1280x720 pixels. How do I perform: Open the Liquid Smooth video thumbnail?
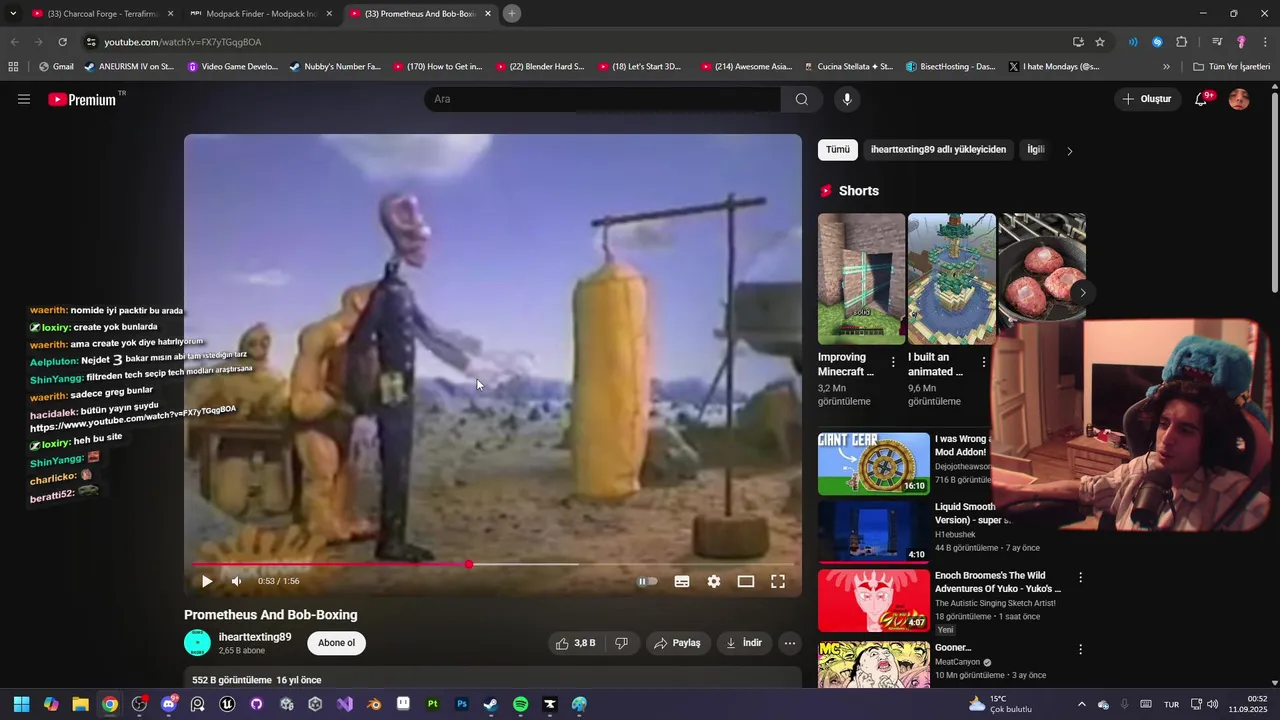874,532
